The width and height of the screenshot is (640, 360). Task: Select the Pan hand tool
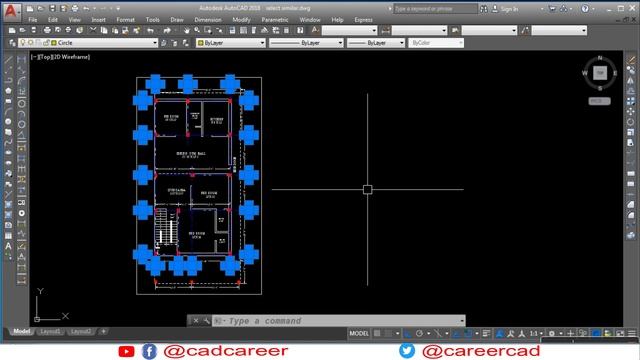pyautogui.click(x=187, y=30)
